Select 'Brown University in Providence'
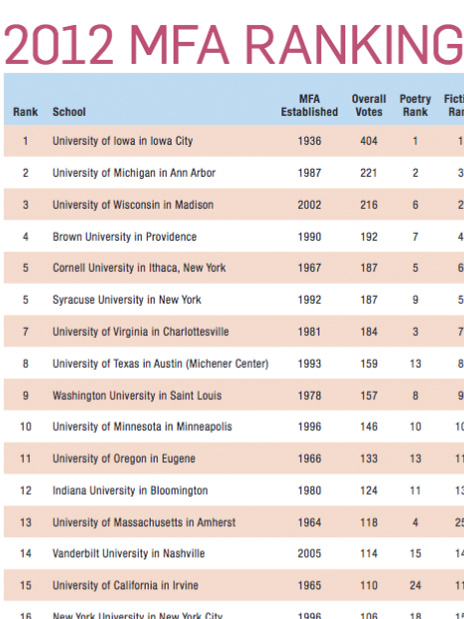 click(x=124, y=237)
